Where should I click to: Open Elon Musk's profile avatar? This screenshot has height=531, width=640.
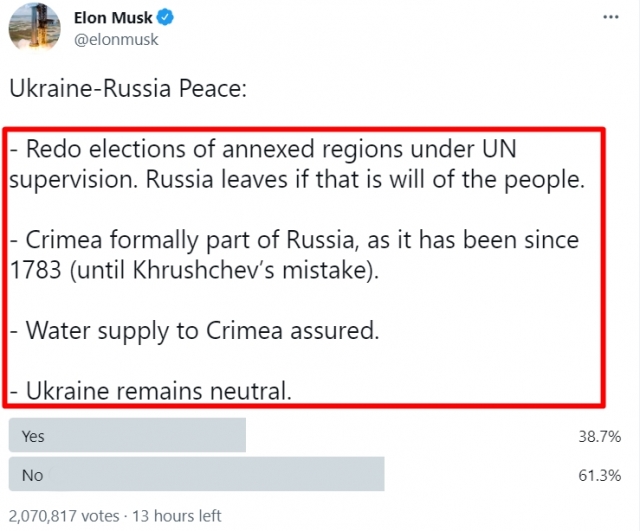click(35, 28)
